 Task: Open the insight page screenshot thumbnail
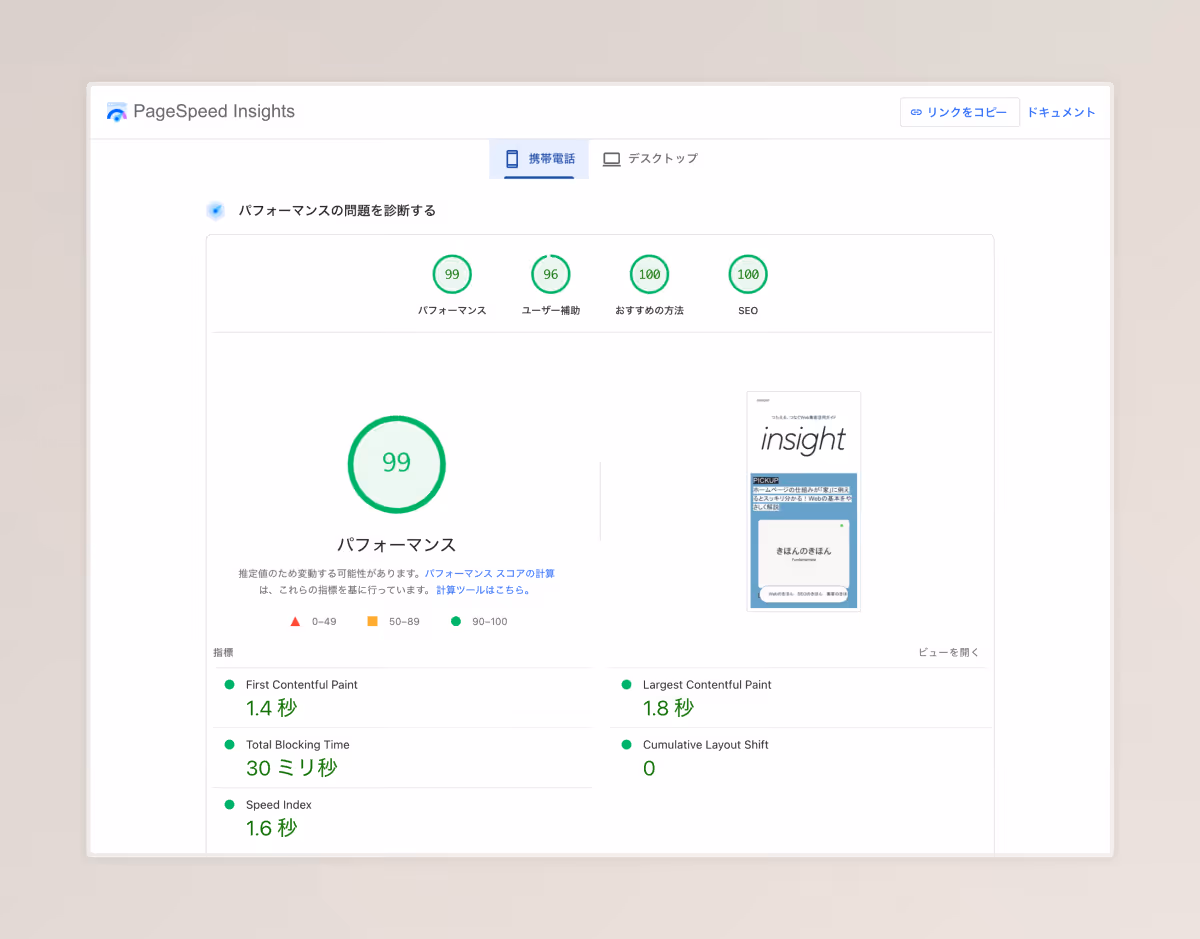point(804,501)
